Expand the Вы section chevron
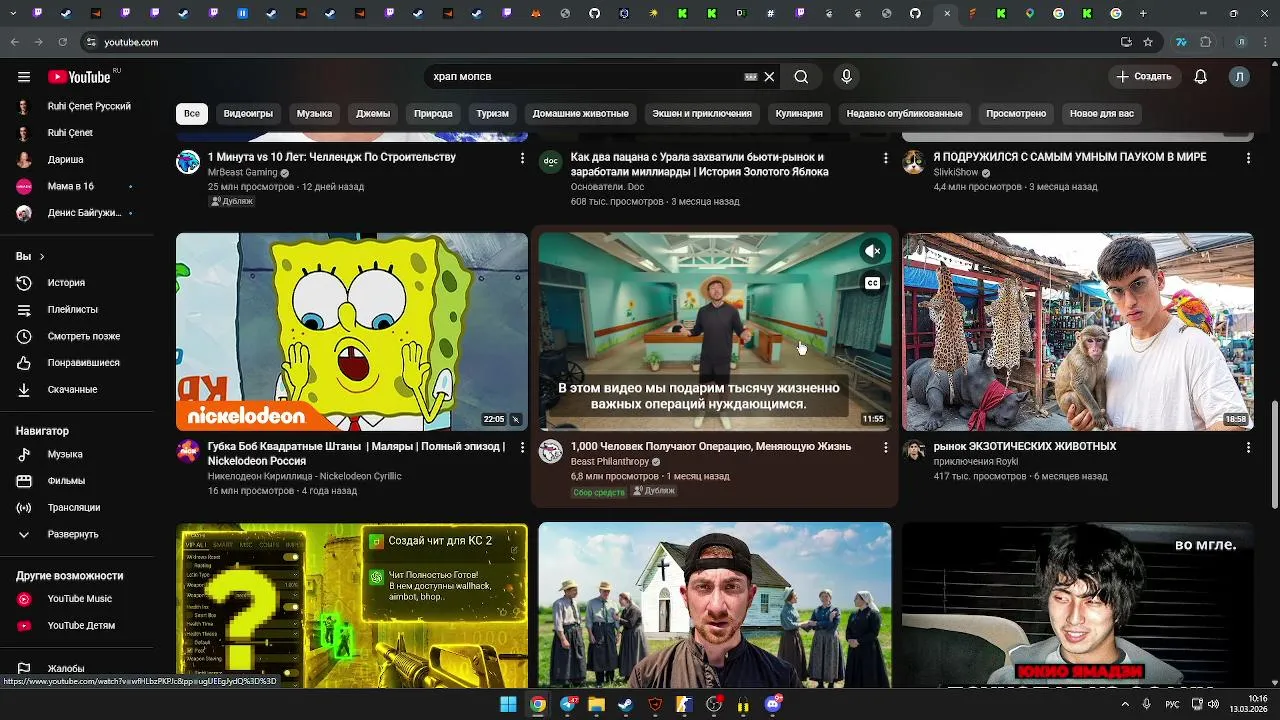This screenshot has height=720, width=1280. pyautogui.click(x=42, y=257)
